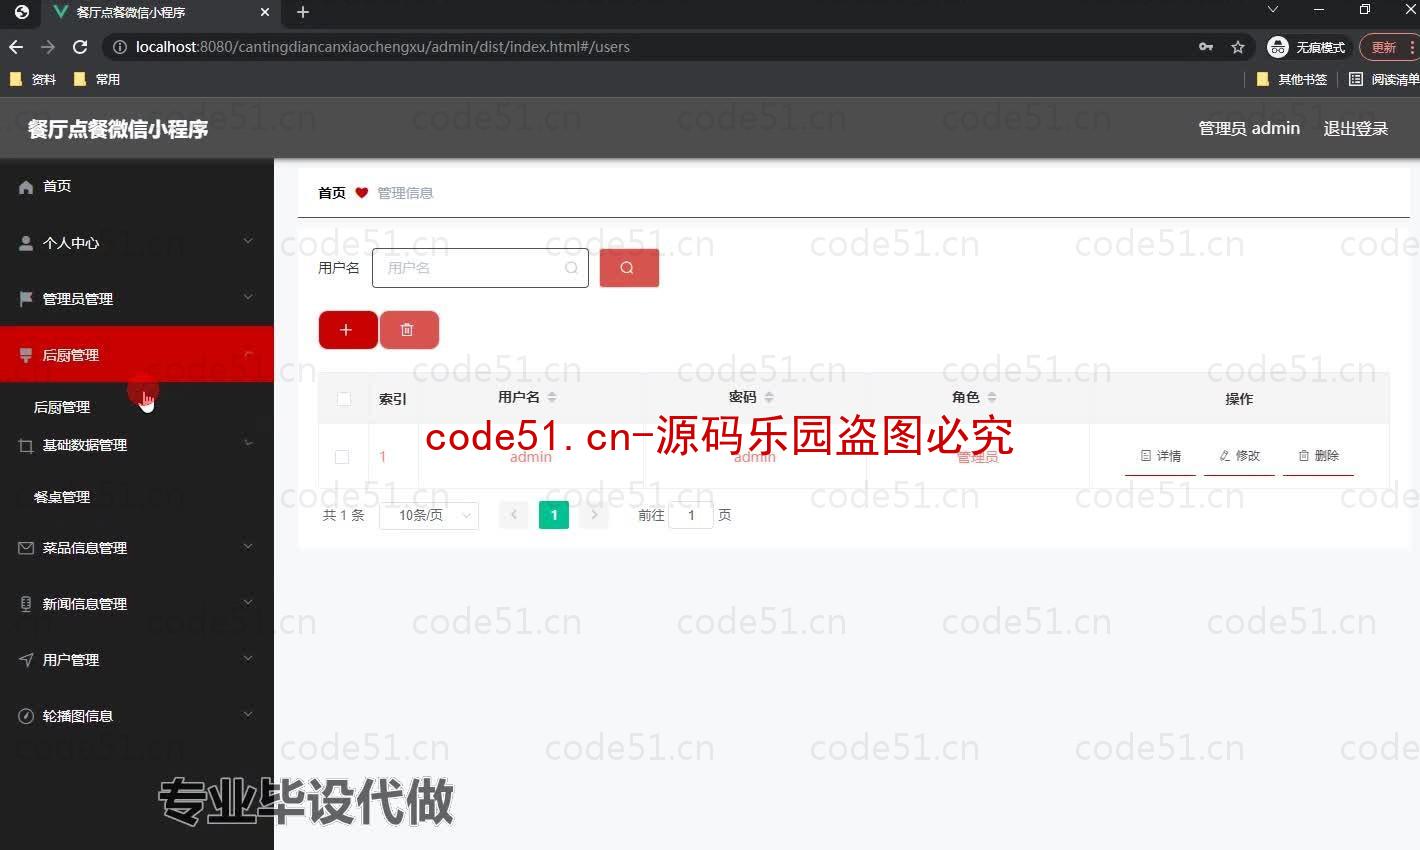This screenshot has width=1420, height=850.
Task: Click the 管理信息 breadcrumb text
Action: (405, 193)
